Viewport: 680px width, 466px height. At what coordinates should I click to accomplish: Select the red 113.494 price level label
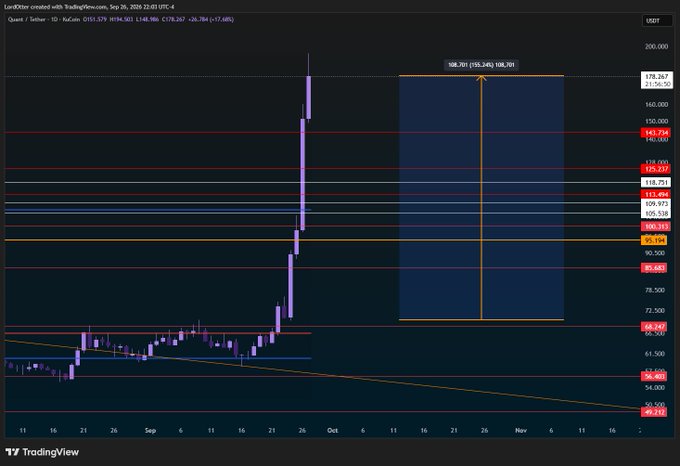[x=656, y=195]
